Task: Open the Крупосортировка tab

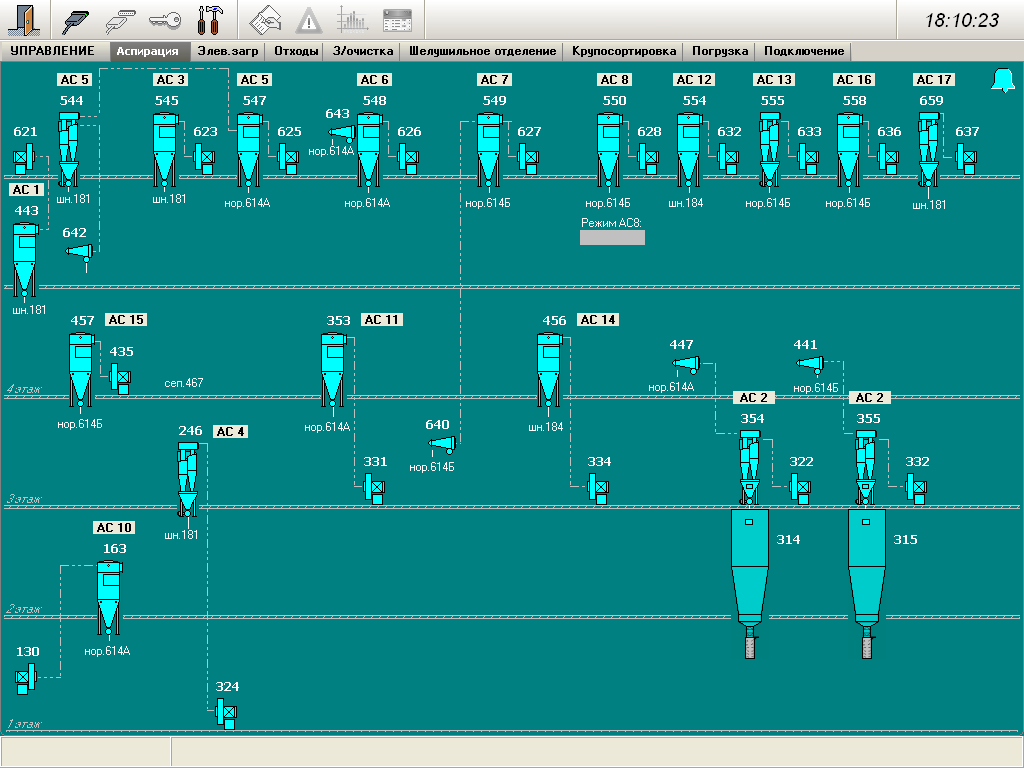Action: pos(624,51)
